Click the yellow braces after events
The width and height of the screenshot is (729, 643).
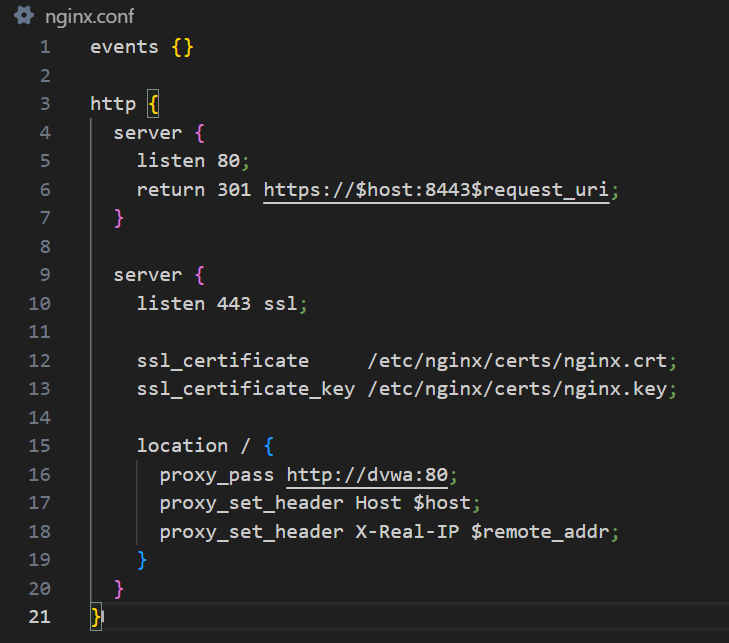pos(182,47)
